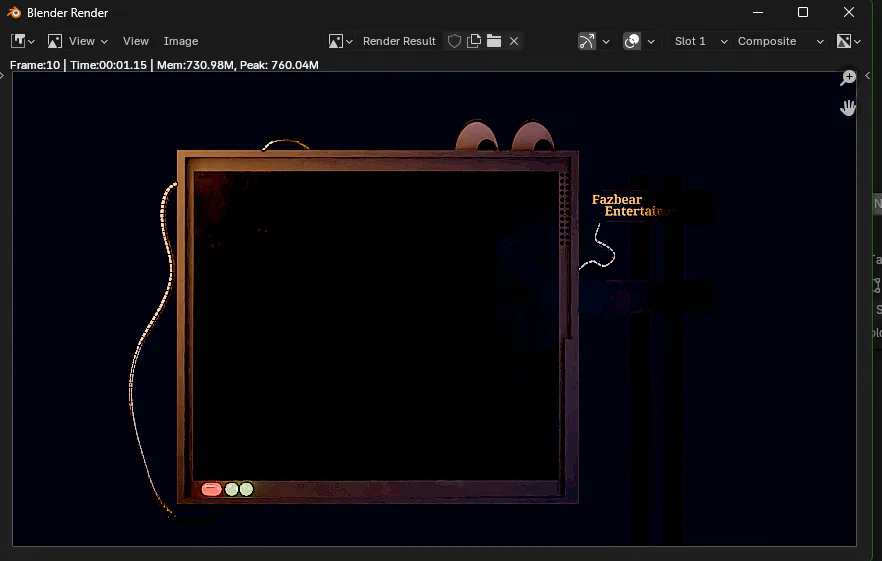Click the pan hand gizmo

point(848,107)
